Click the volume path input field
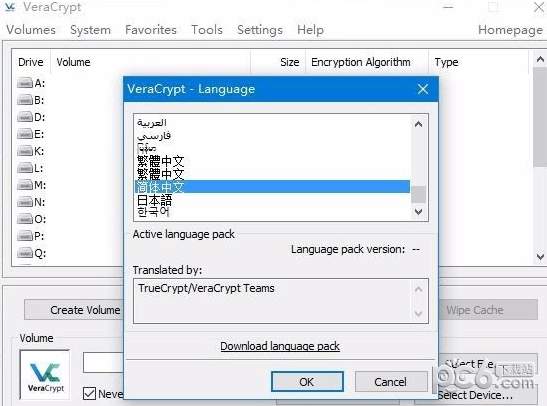The image size is (547, 406). [103, 362]
